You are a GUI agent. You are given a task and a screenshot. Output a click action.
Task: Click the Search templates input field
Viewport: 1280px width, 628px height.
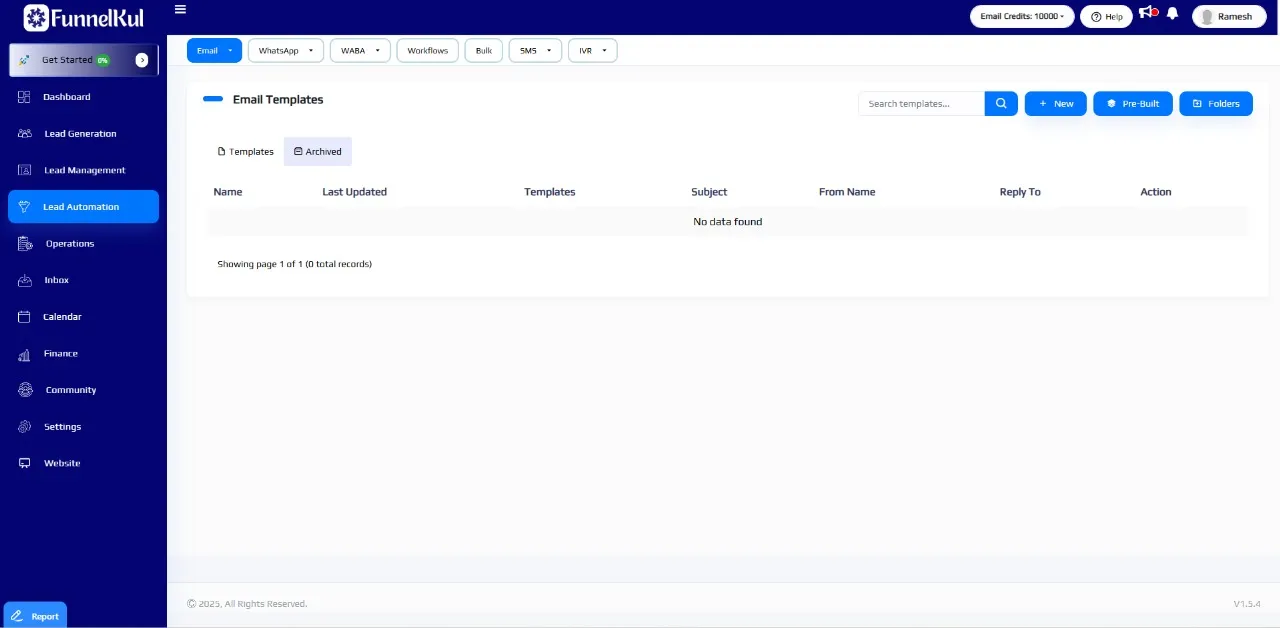(920, 104)
